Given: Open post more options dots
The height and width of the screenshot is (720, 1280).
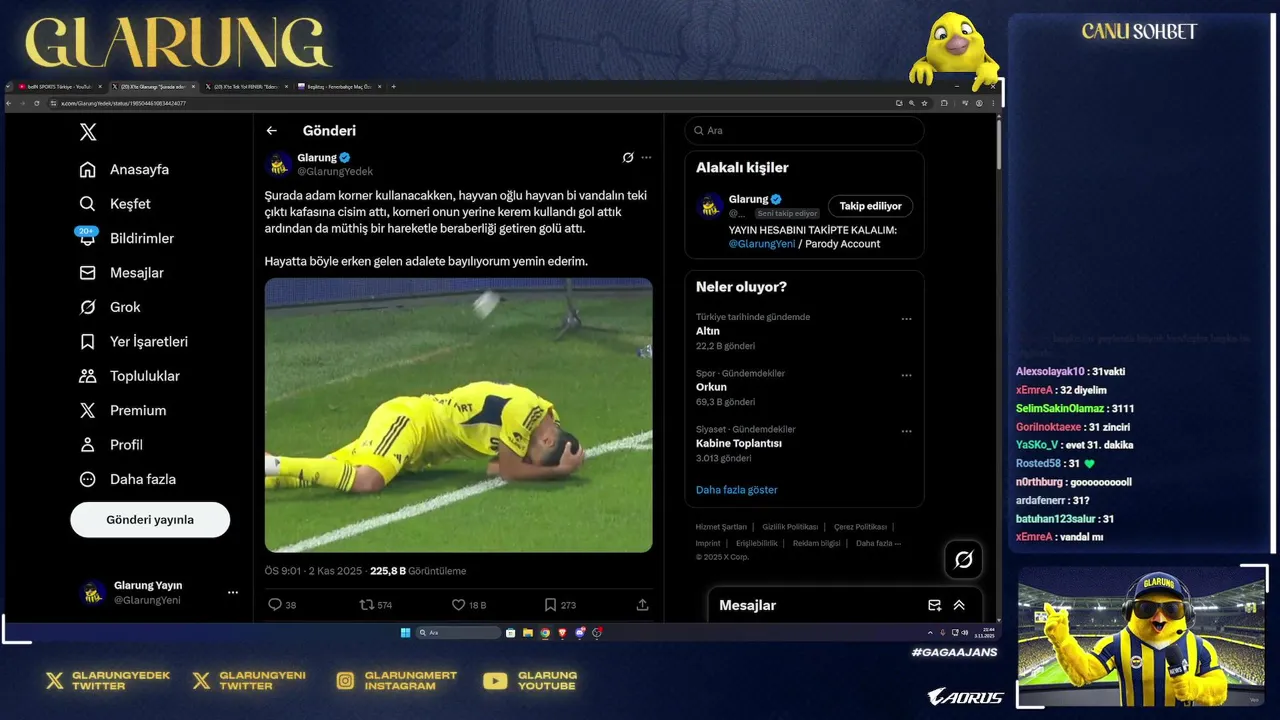Looking at the screenshot, I should coord(646,157).
